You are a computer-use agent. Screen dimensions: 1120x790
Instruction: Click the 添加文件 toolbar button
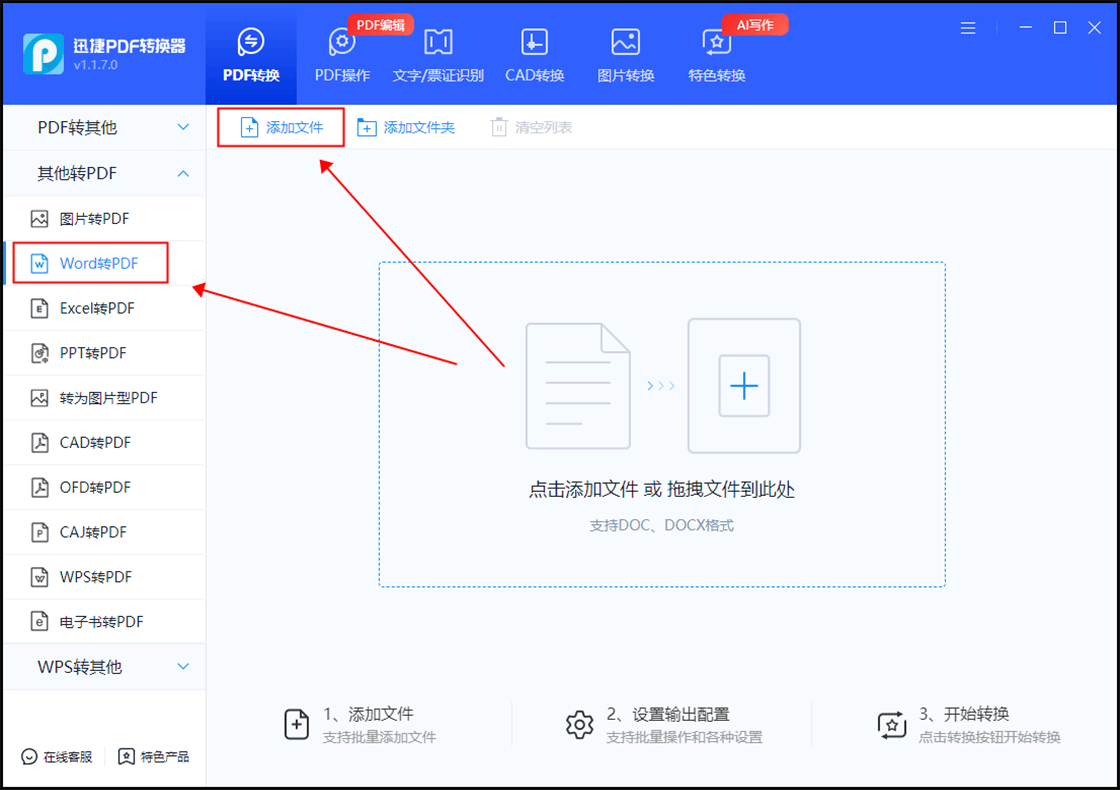280,127
